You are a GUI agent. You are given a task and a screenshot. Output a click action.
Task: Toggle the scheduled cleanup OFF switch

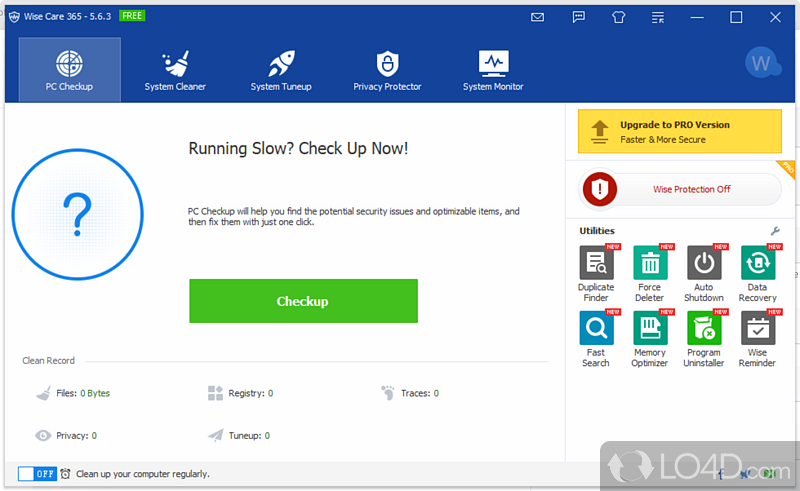[37, 474]
